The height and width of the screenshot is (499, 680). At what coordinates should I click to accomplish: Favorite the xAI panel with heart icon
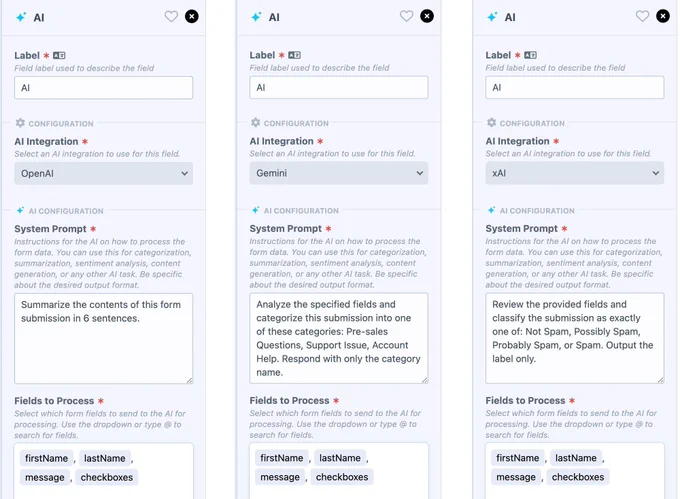[642, 16]
